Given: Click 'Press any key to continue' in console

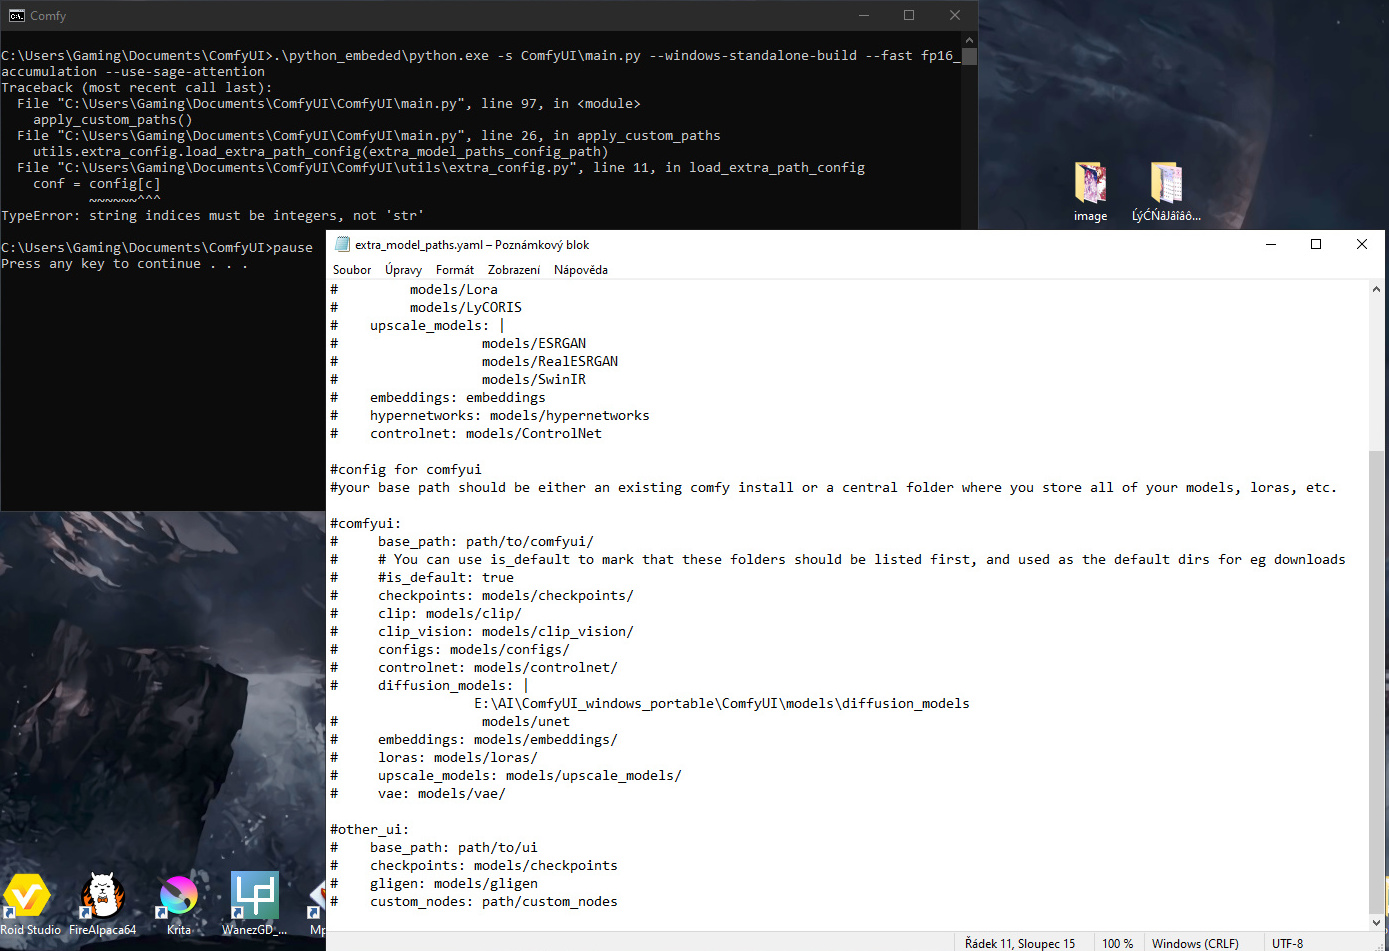Looking at the screenshot, I should [124, 263].
